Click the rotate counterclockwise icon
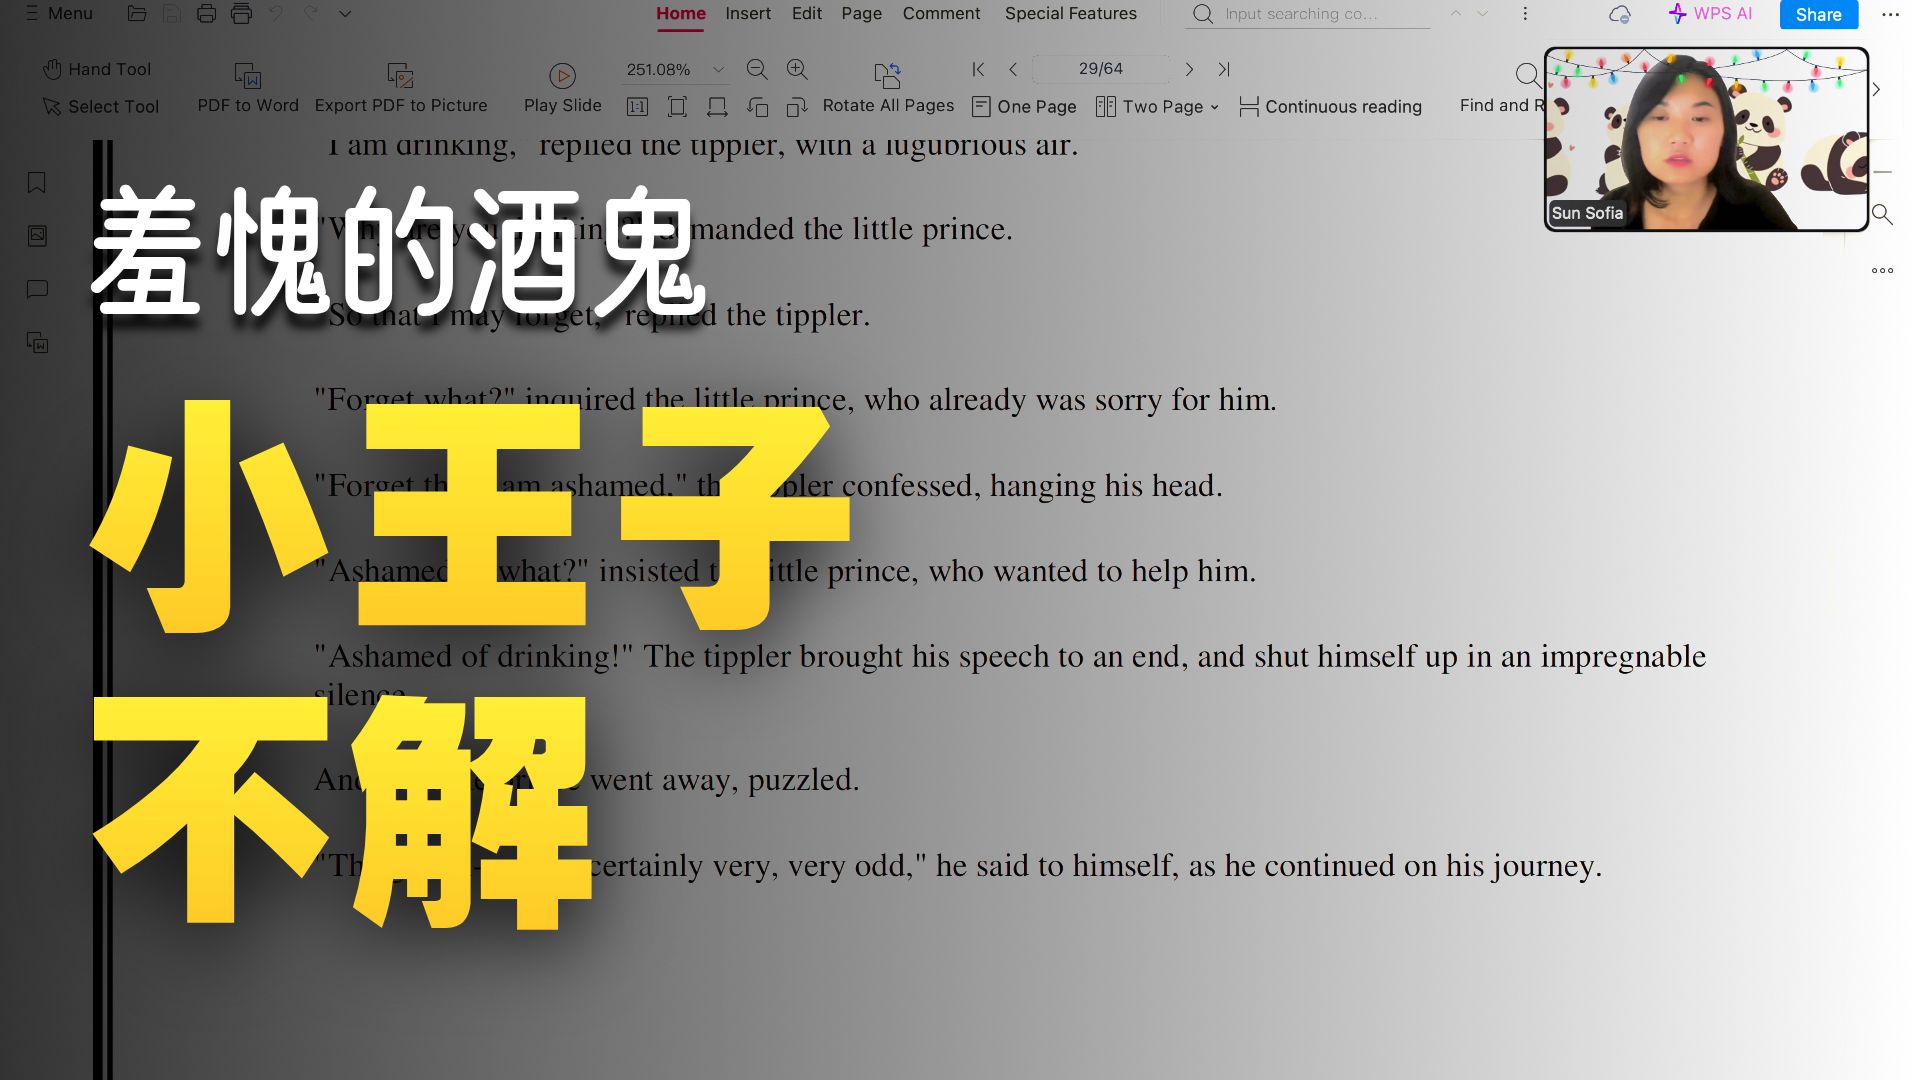 point(757,107)
